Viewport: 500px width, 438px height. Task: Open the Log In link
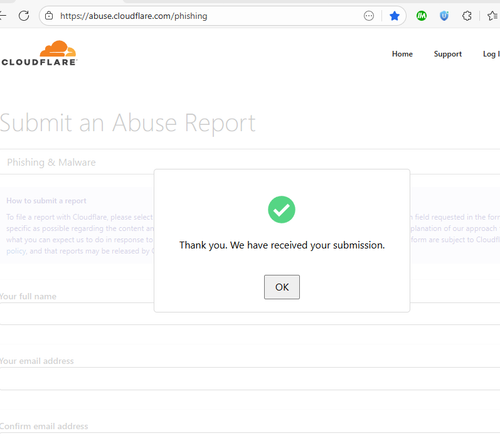[491, 54]
